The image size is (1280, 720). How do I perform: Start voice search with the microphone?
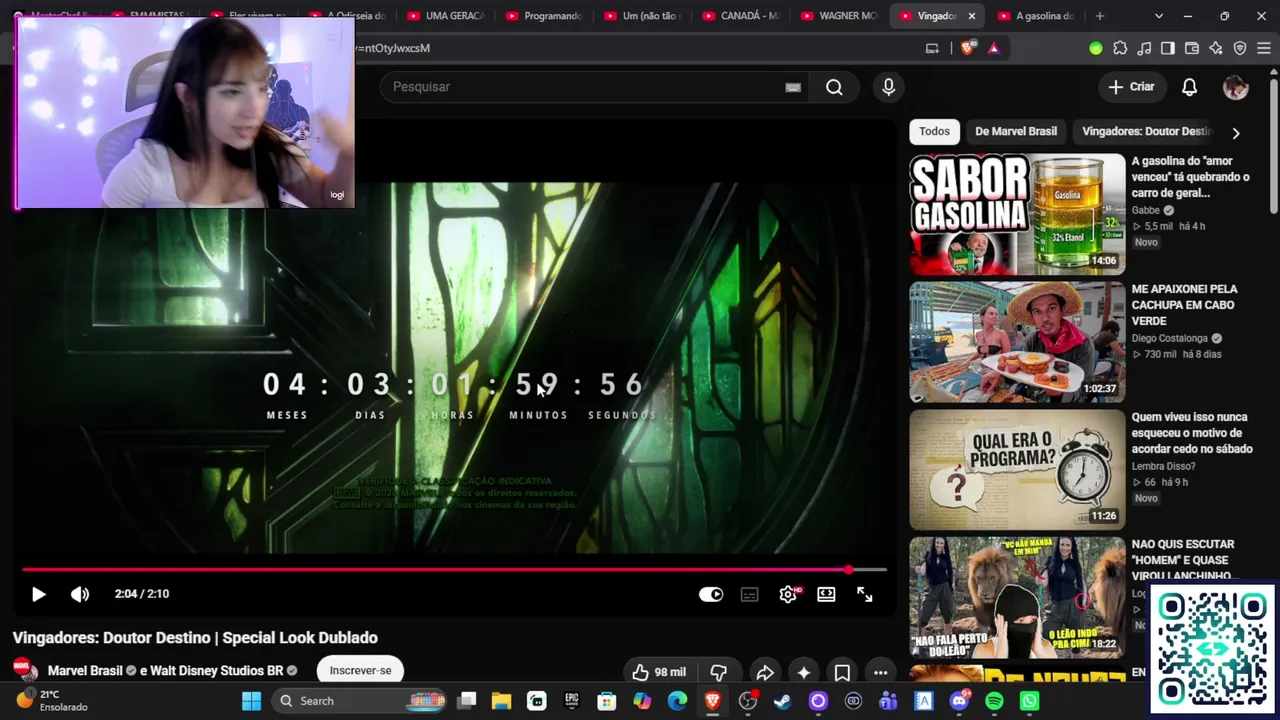[888, 87]
